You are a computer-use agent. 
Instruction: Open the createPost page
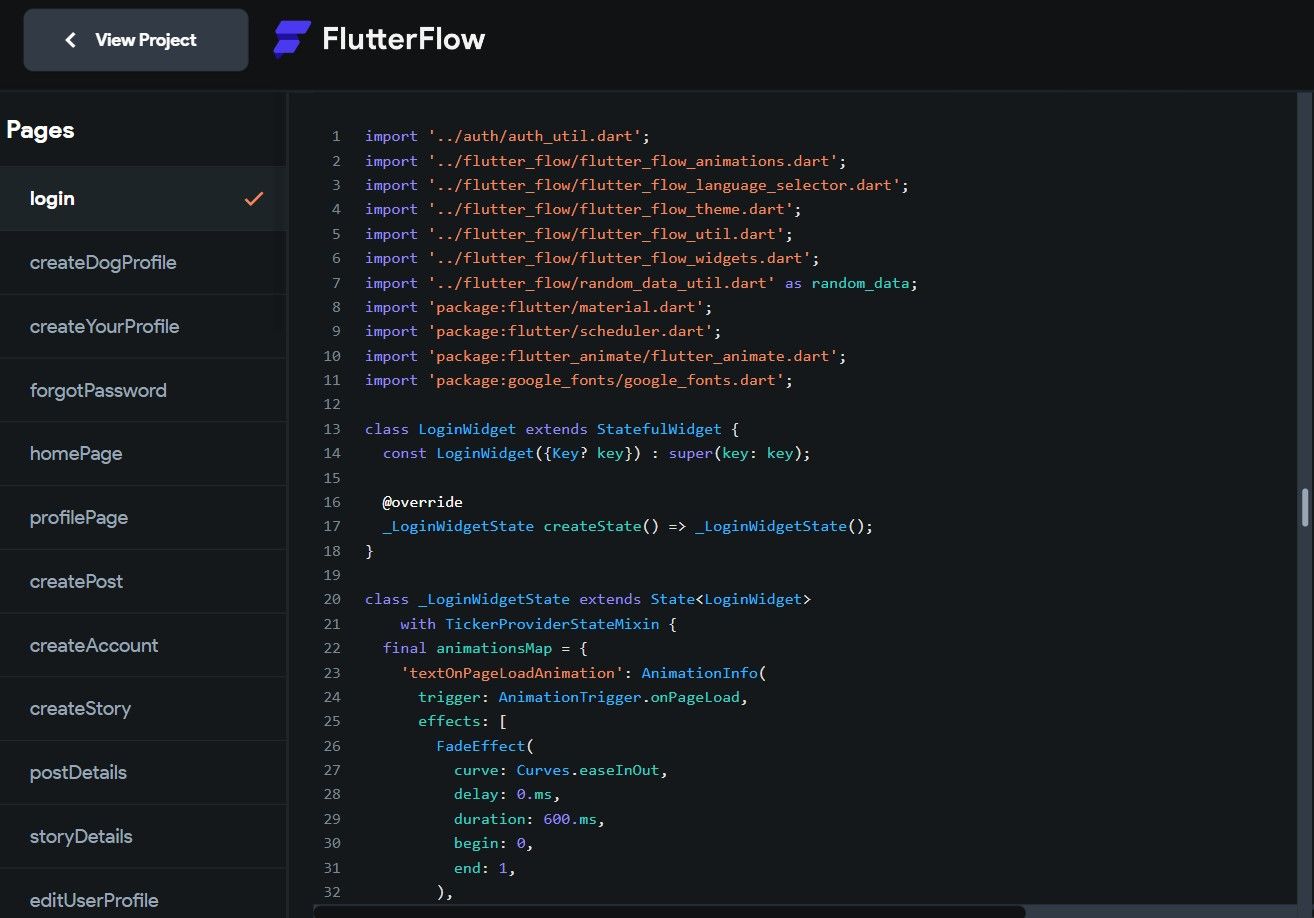point(78,581)
